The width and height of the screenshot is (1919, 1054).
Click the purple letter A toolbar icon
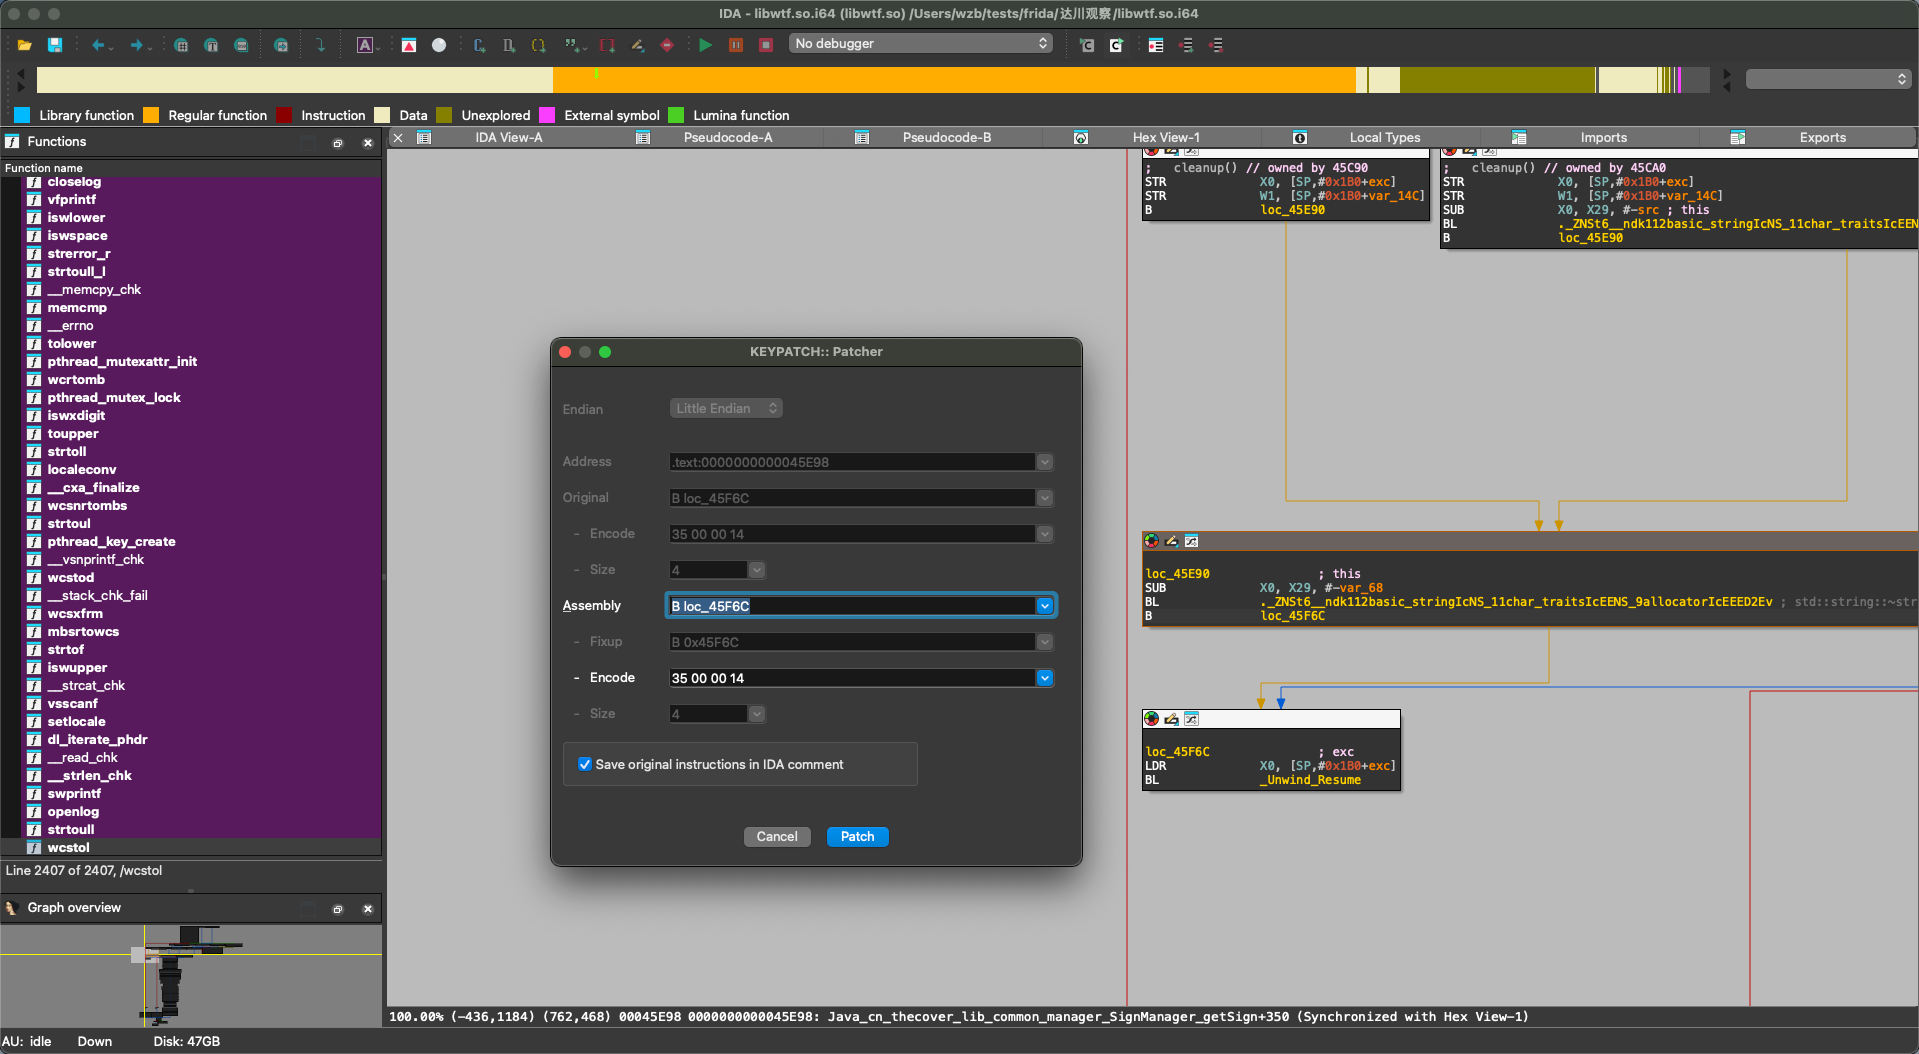coord(365,45)
